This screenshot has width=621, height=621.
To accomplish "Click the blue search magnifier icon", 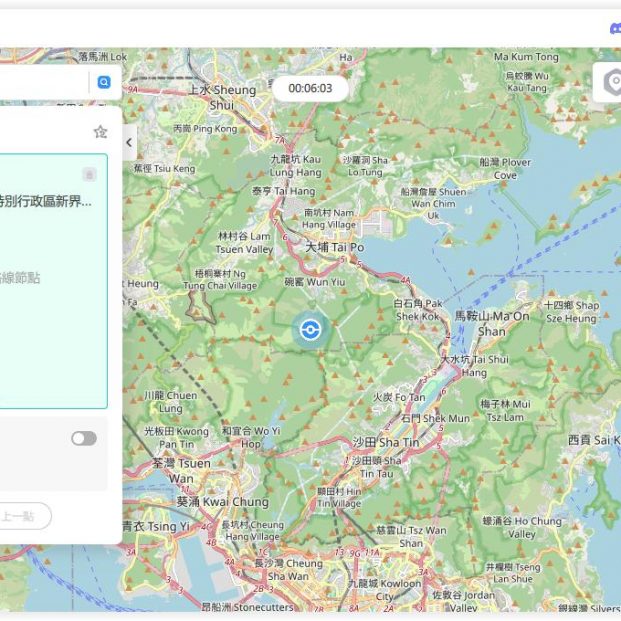I will [x=104, y=83].
